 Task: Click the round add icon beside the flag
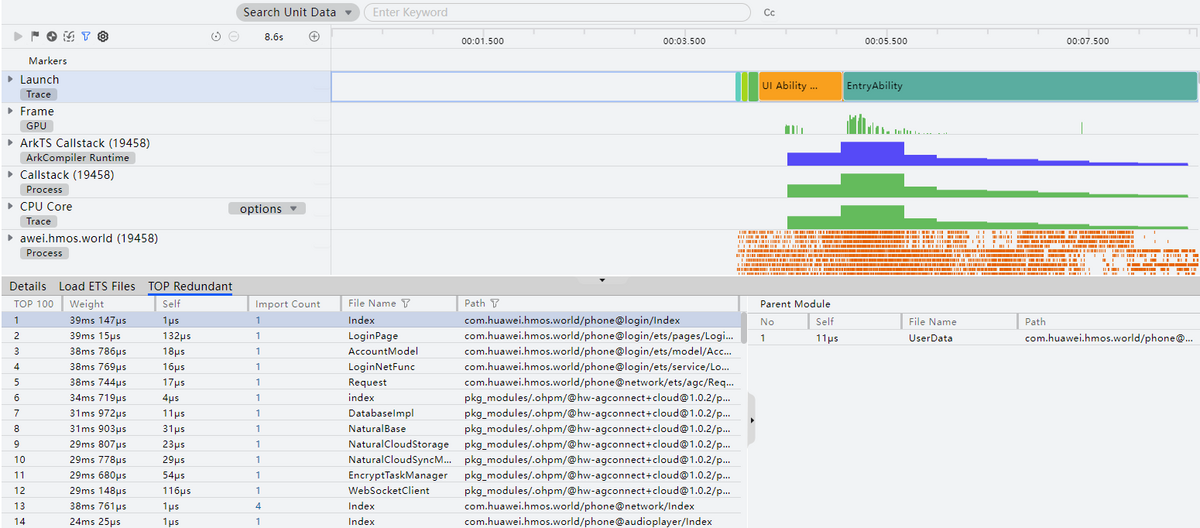51,36
